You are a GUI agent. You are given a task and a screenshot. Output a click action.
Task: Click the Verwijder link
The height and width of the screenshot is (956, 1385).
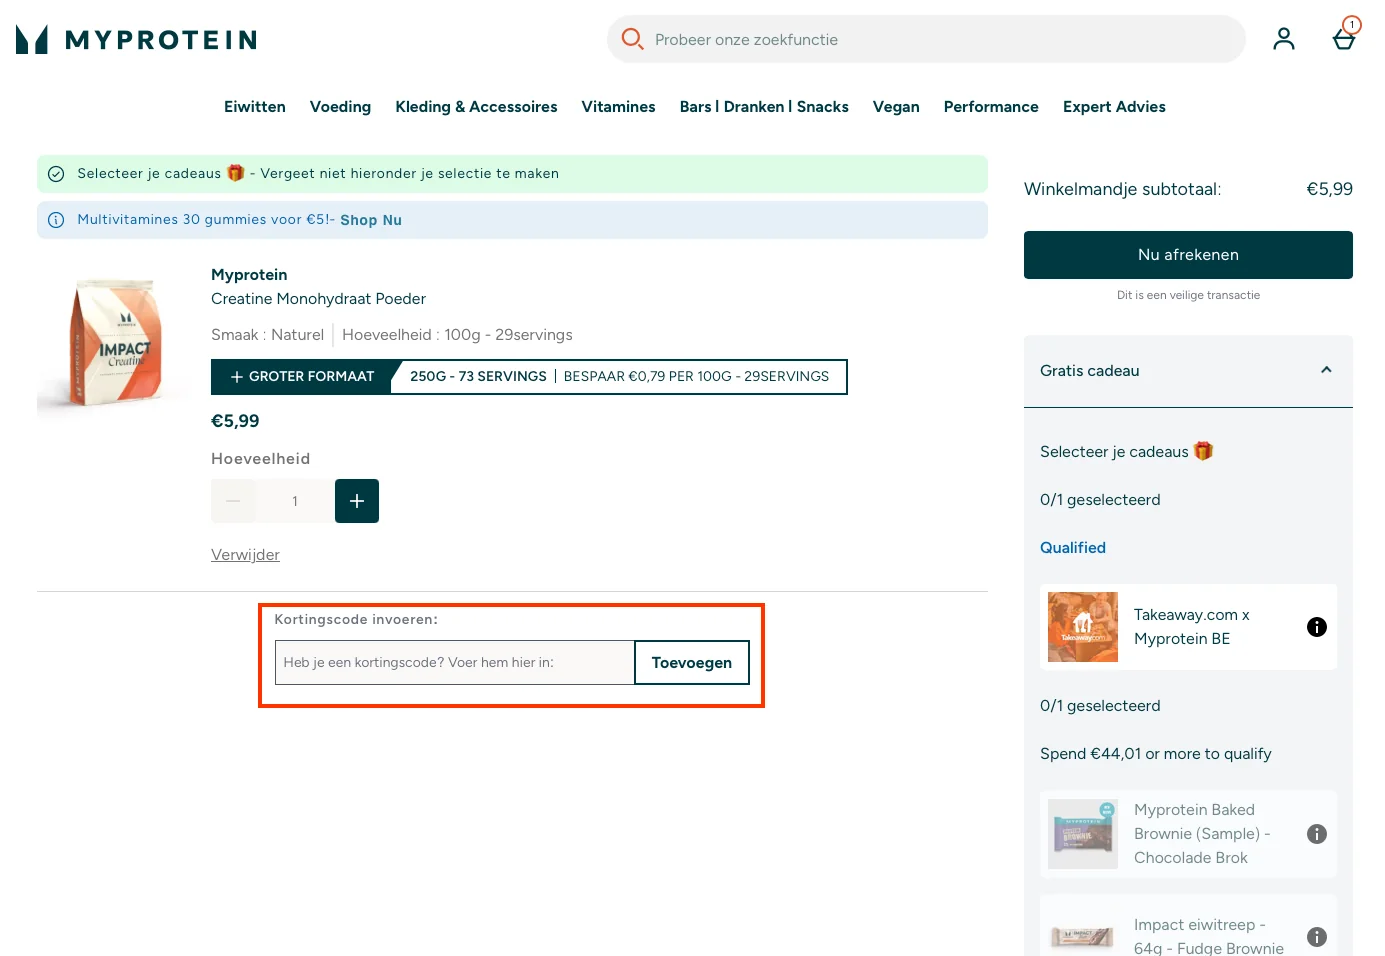coord(245,555)
